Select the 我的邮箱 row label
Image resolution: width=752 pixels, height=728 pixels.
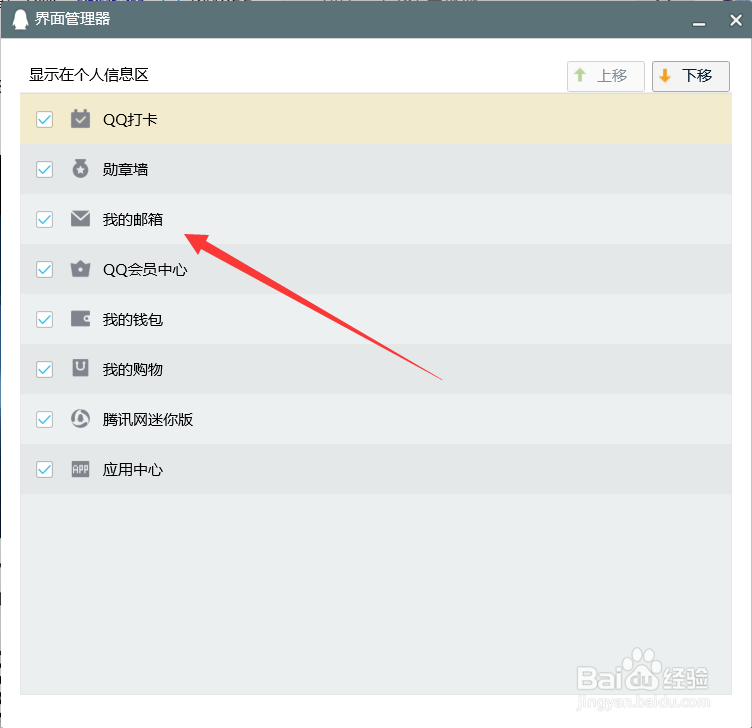click(133, 219)
